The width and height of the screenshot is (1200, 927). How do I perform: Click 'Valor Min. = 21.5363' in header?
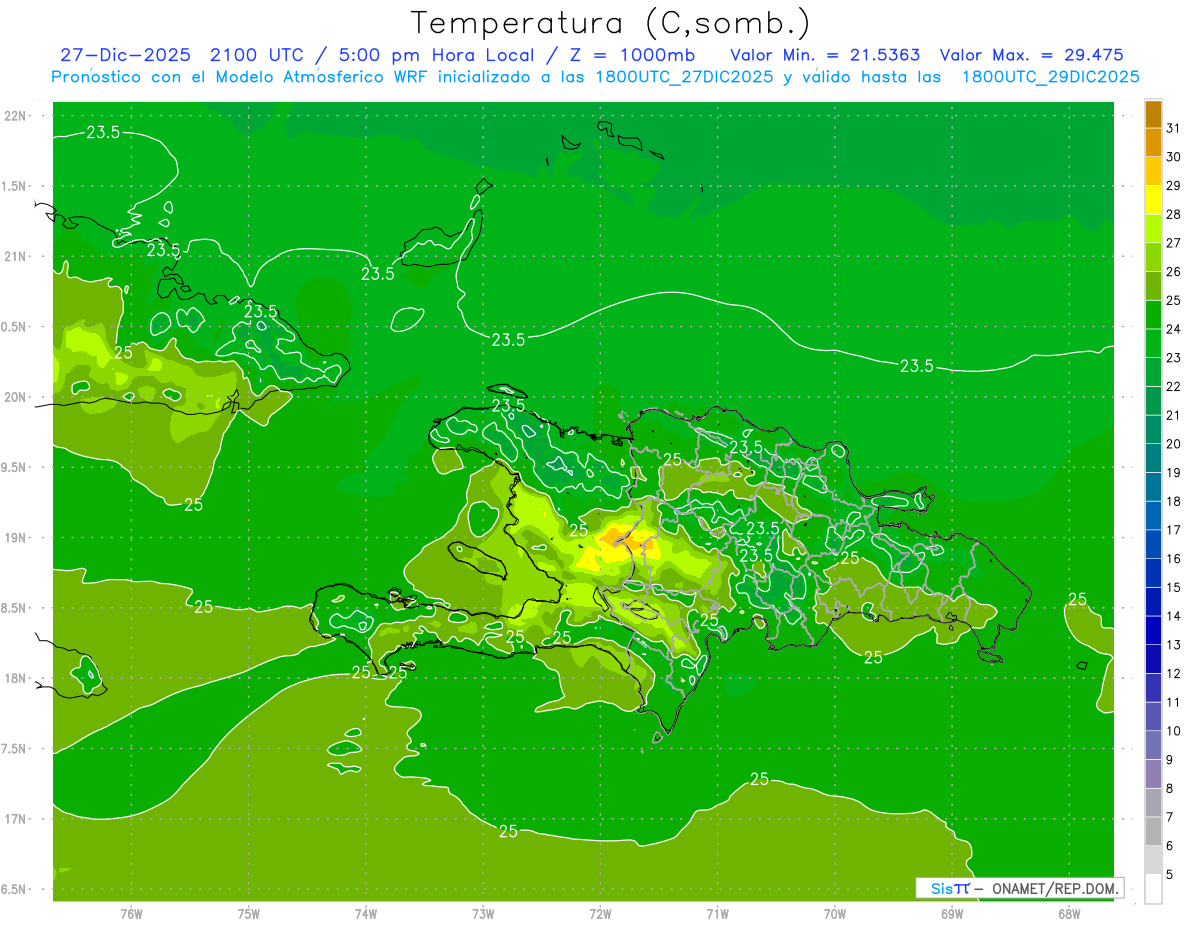click(x=825, y=55)
